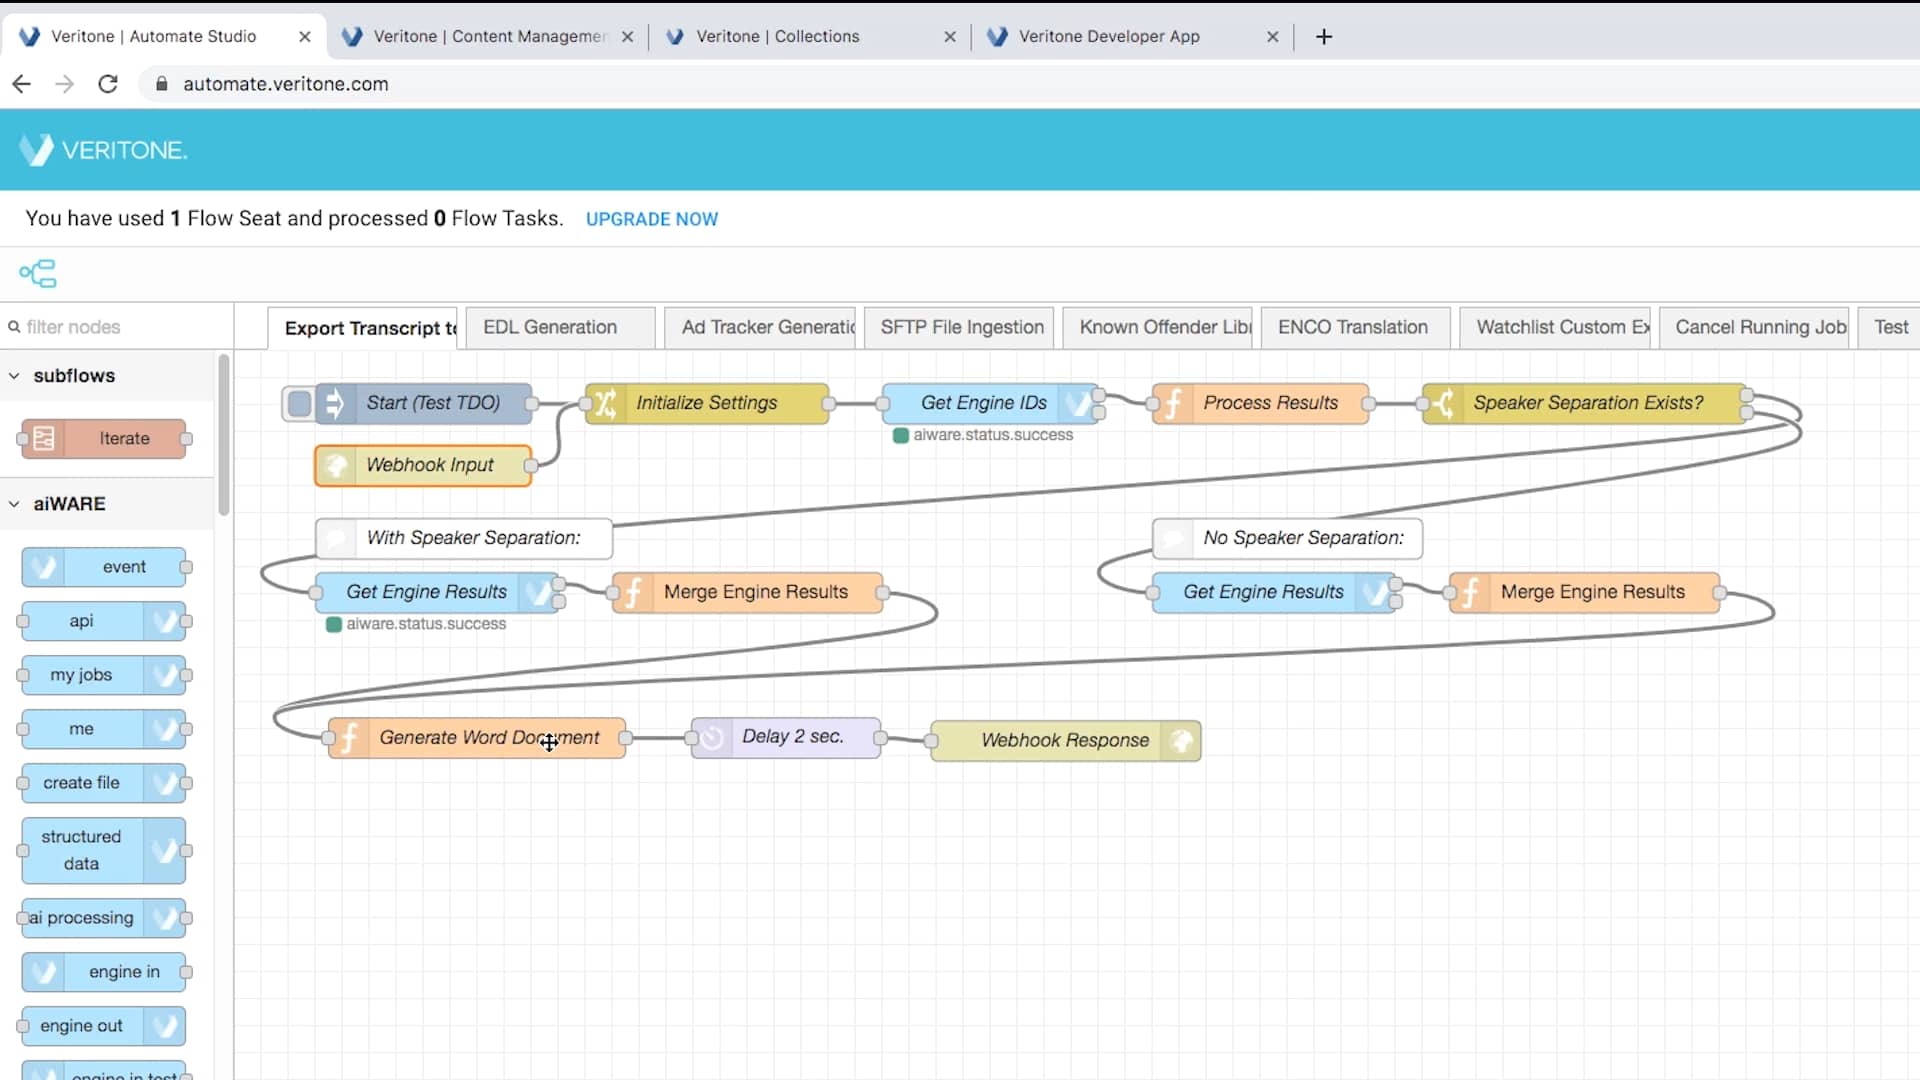
Task: Click the Veritone logo in the header
Action: pos(103,150)
